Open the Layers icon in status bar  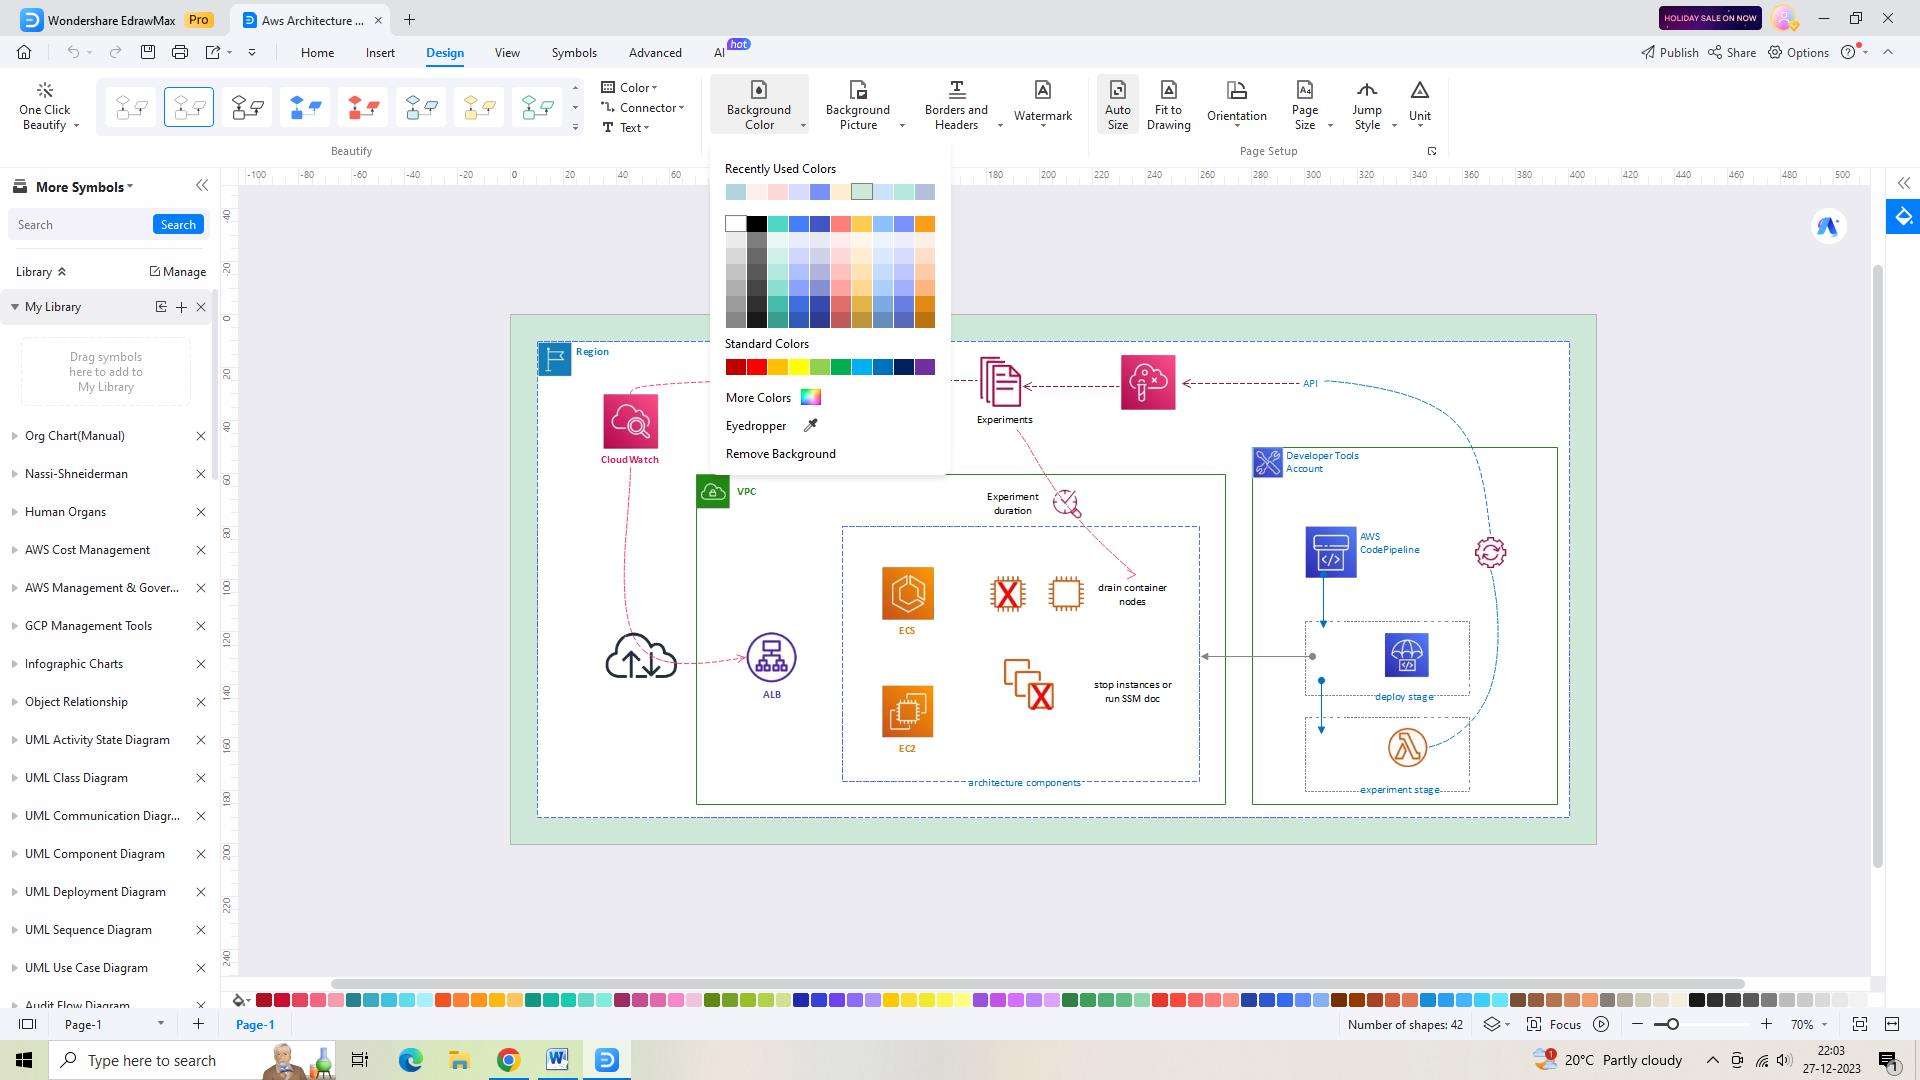(1492, 1024)
